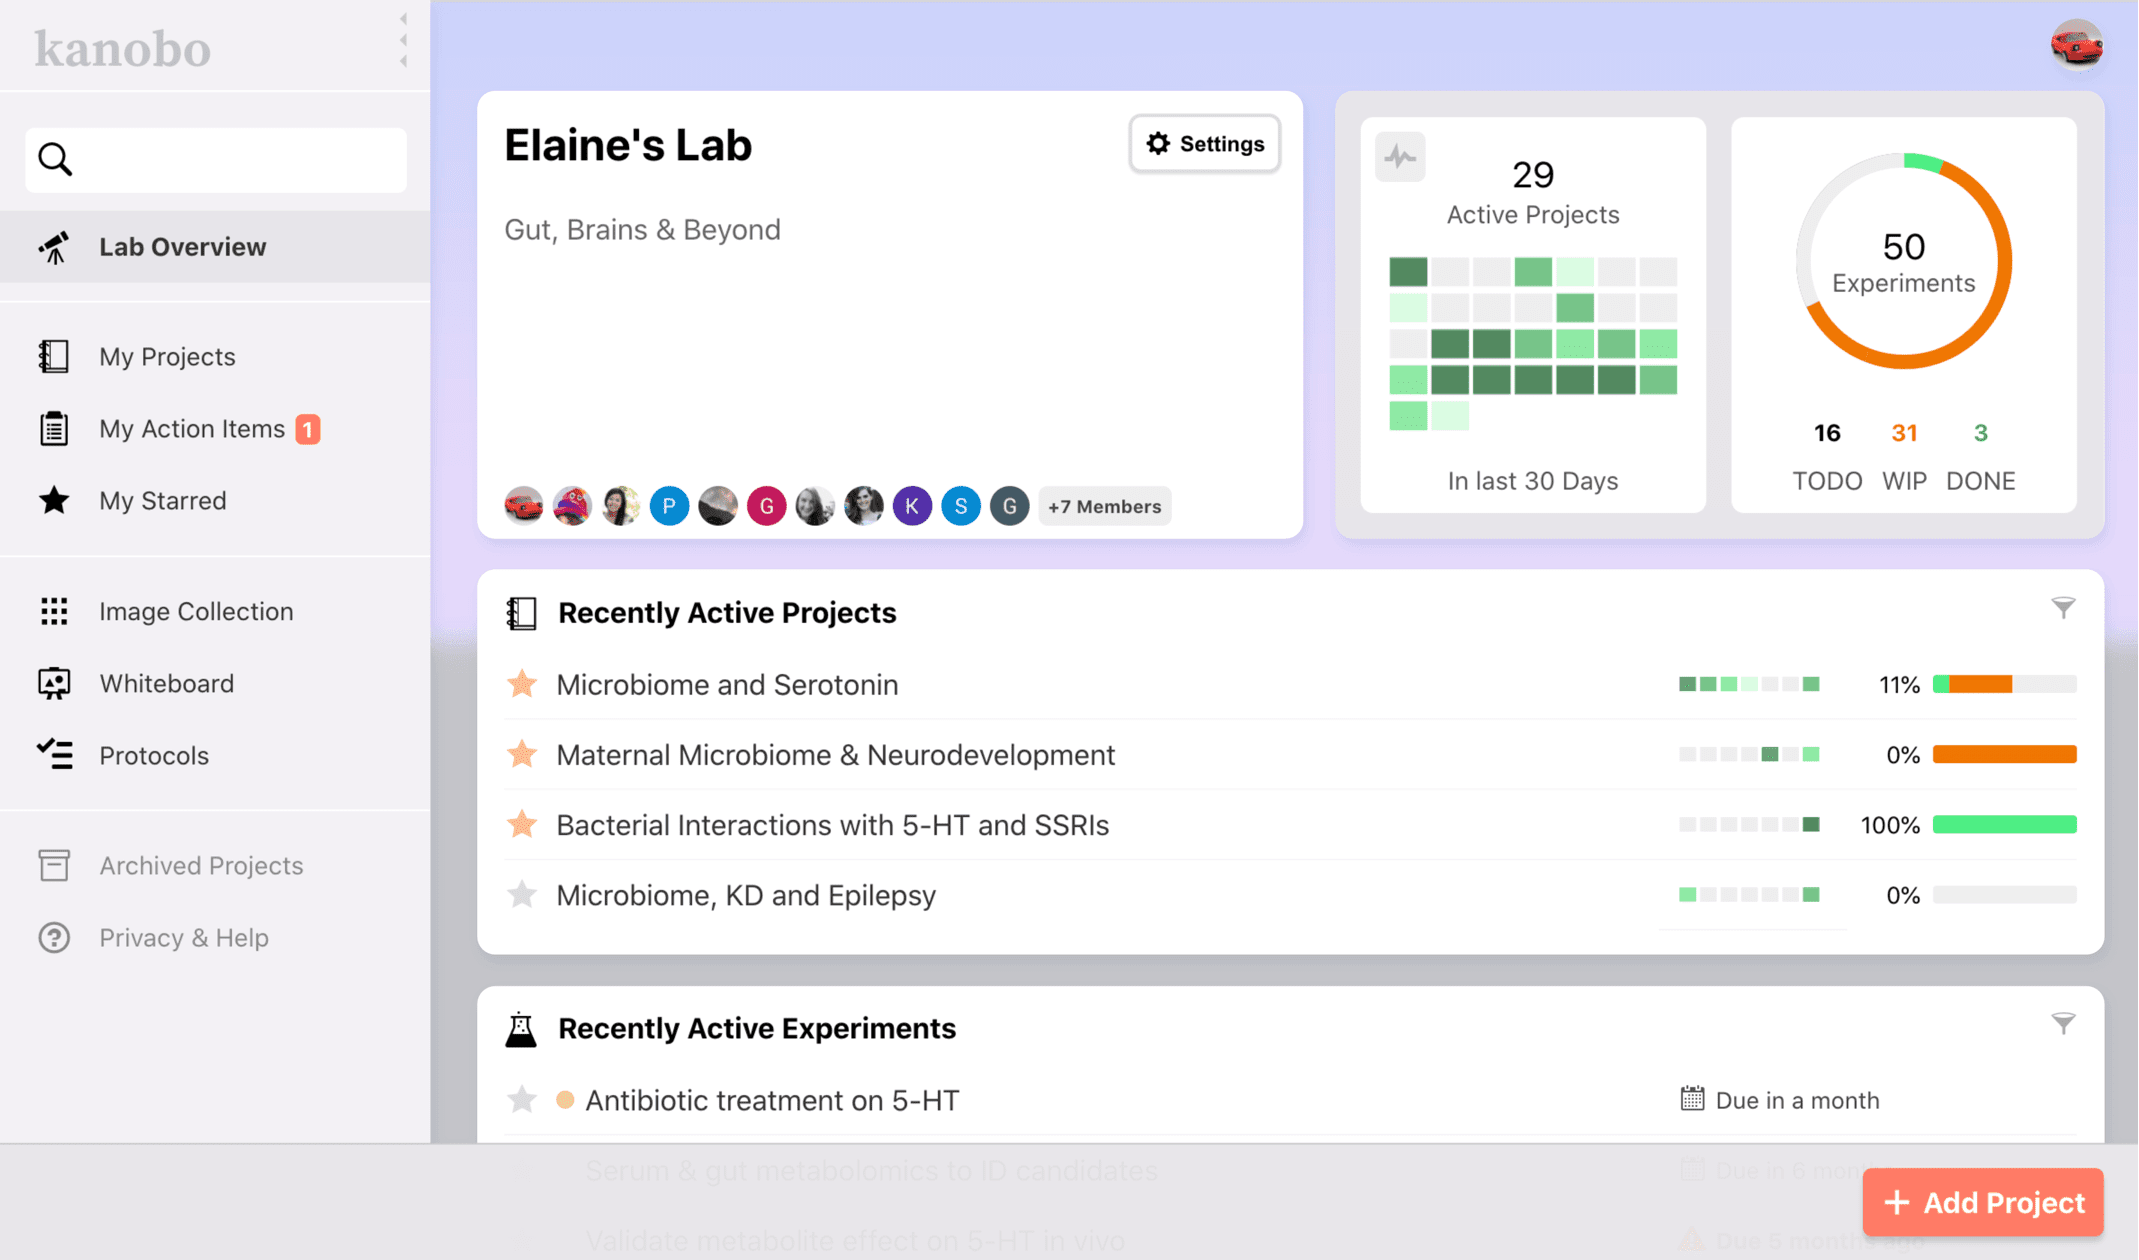
Task: Open filter for Recently Active Projects
Action: tap(2063, 608)
